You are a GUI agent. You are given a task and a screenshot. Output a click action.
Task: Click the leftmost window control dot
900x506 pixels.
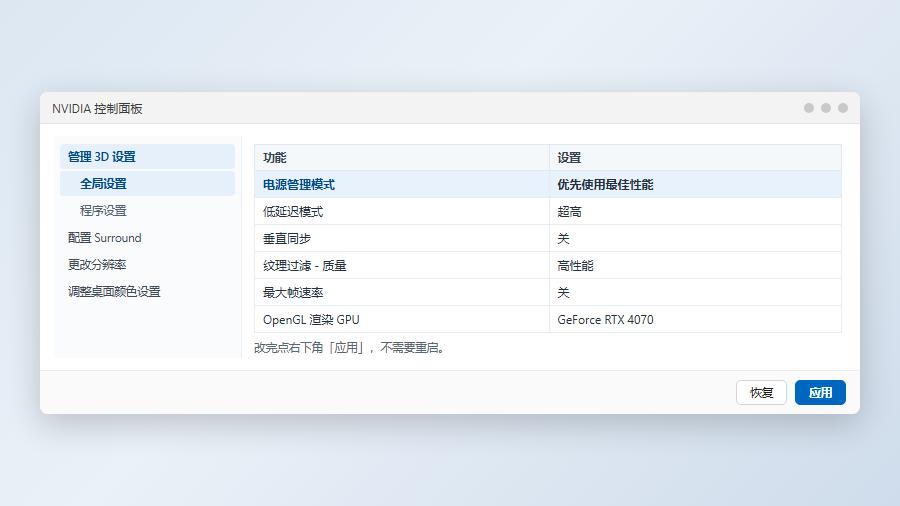pyautogui.click(x=809, y=108)
